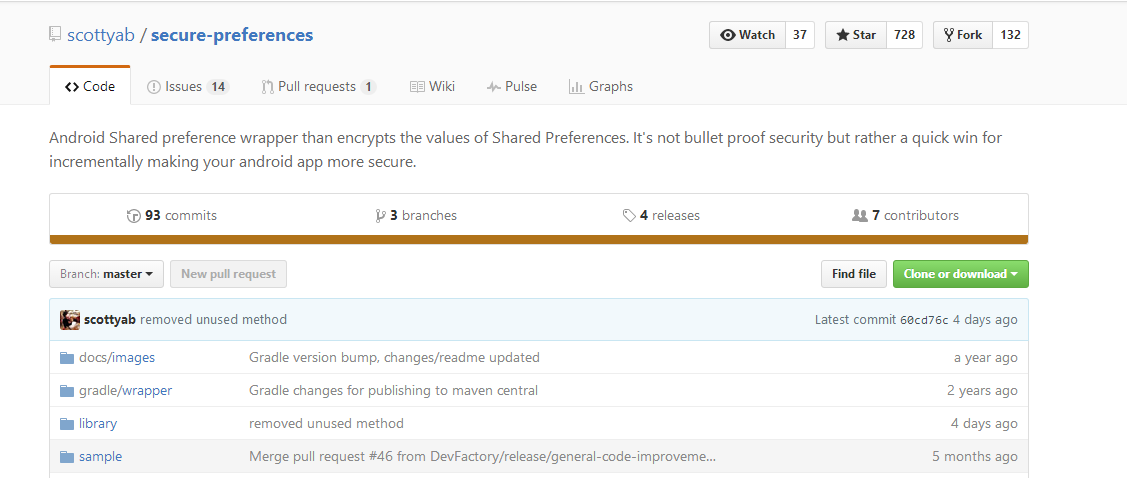Open the Pulse tab
Screen dimensions: 1127x478
pos(512,86)
